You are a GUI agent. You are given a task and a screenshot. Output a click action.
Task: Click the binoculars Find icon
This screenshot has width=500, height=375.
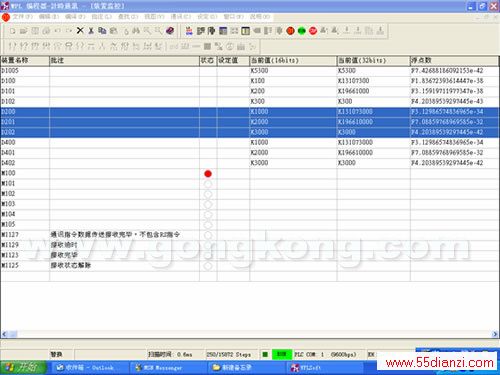[x=136, y=31]
